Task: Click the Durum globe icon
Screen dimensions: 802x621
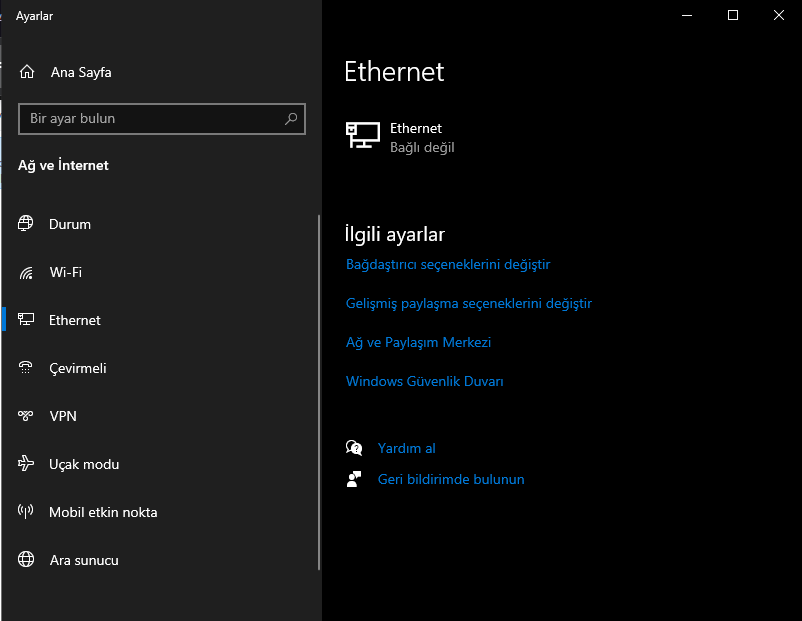Action: 26,224
